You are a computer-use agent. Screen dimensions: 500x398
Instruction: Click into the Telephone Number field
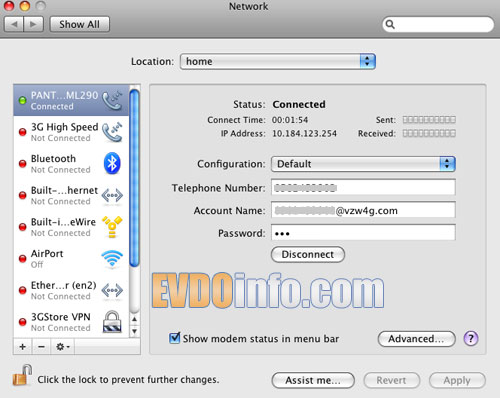[363, 188]
